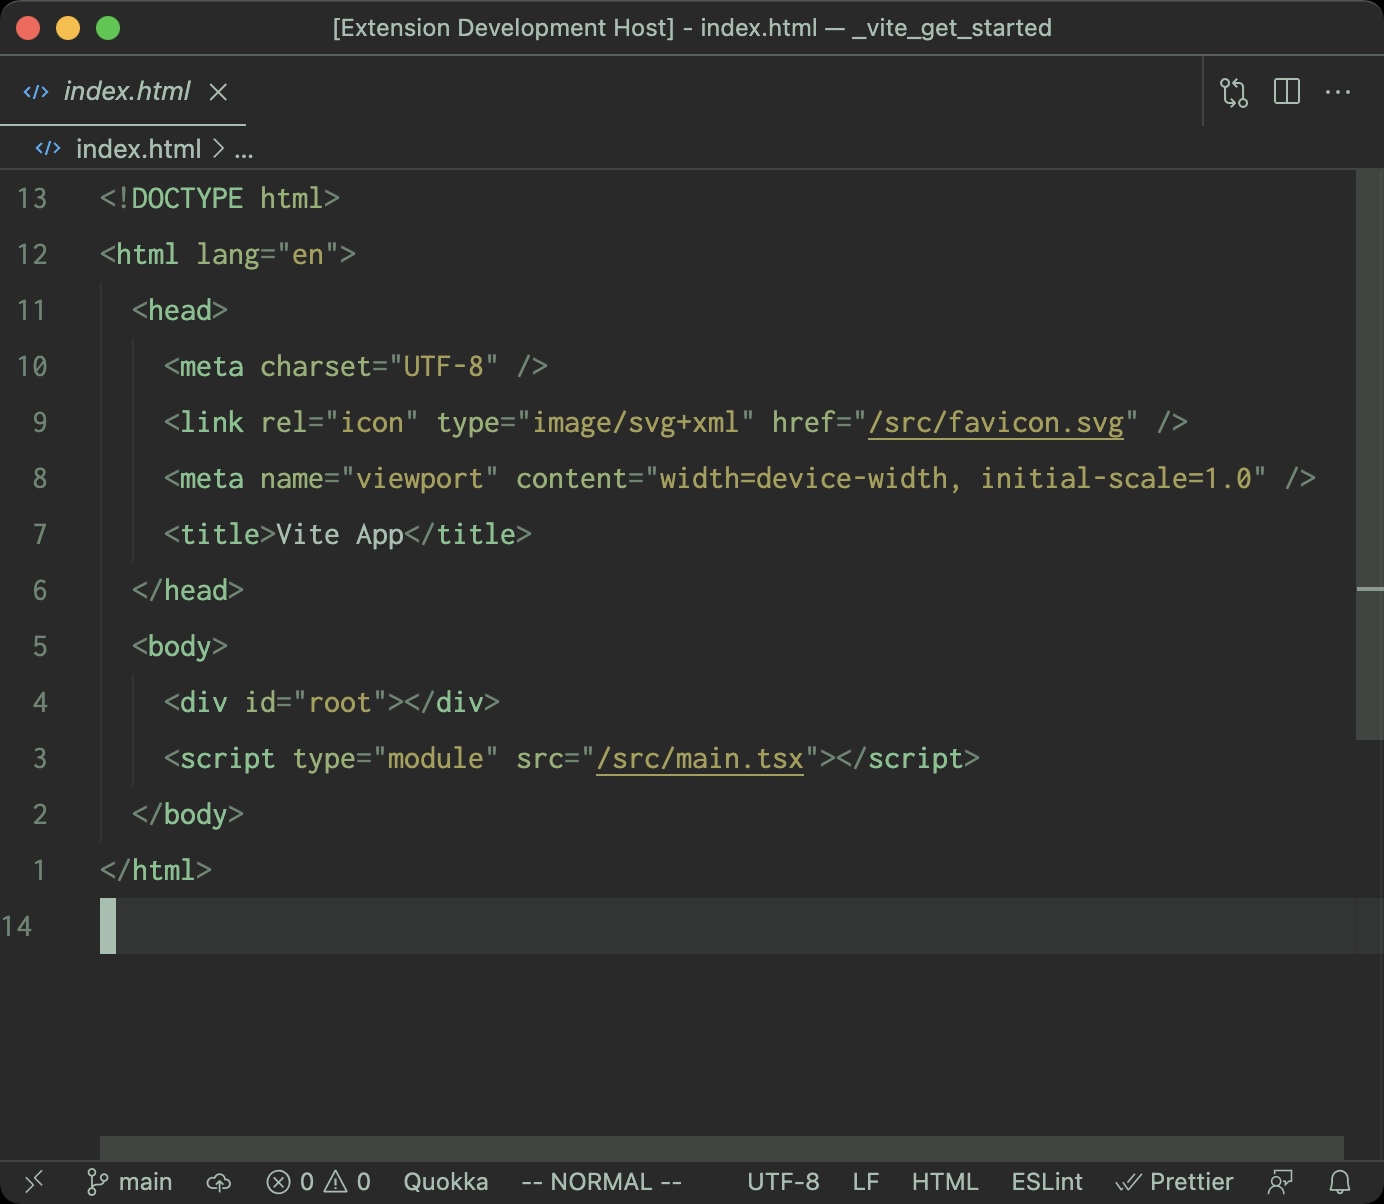Click the cloud publish changes icon
The image size is (1384, 1204).
(x=219, y=1182)
